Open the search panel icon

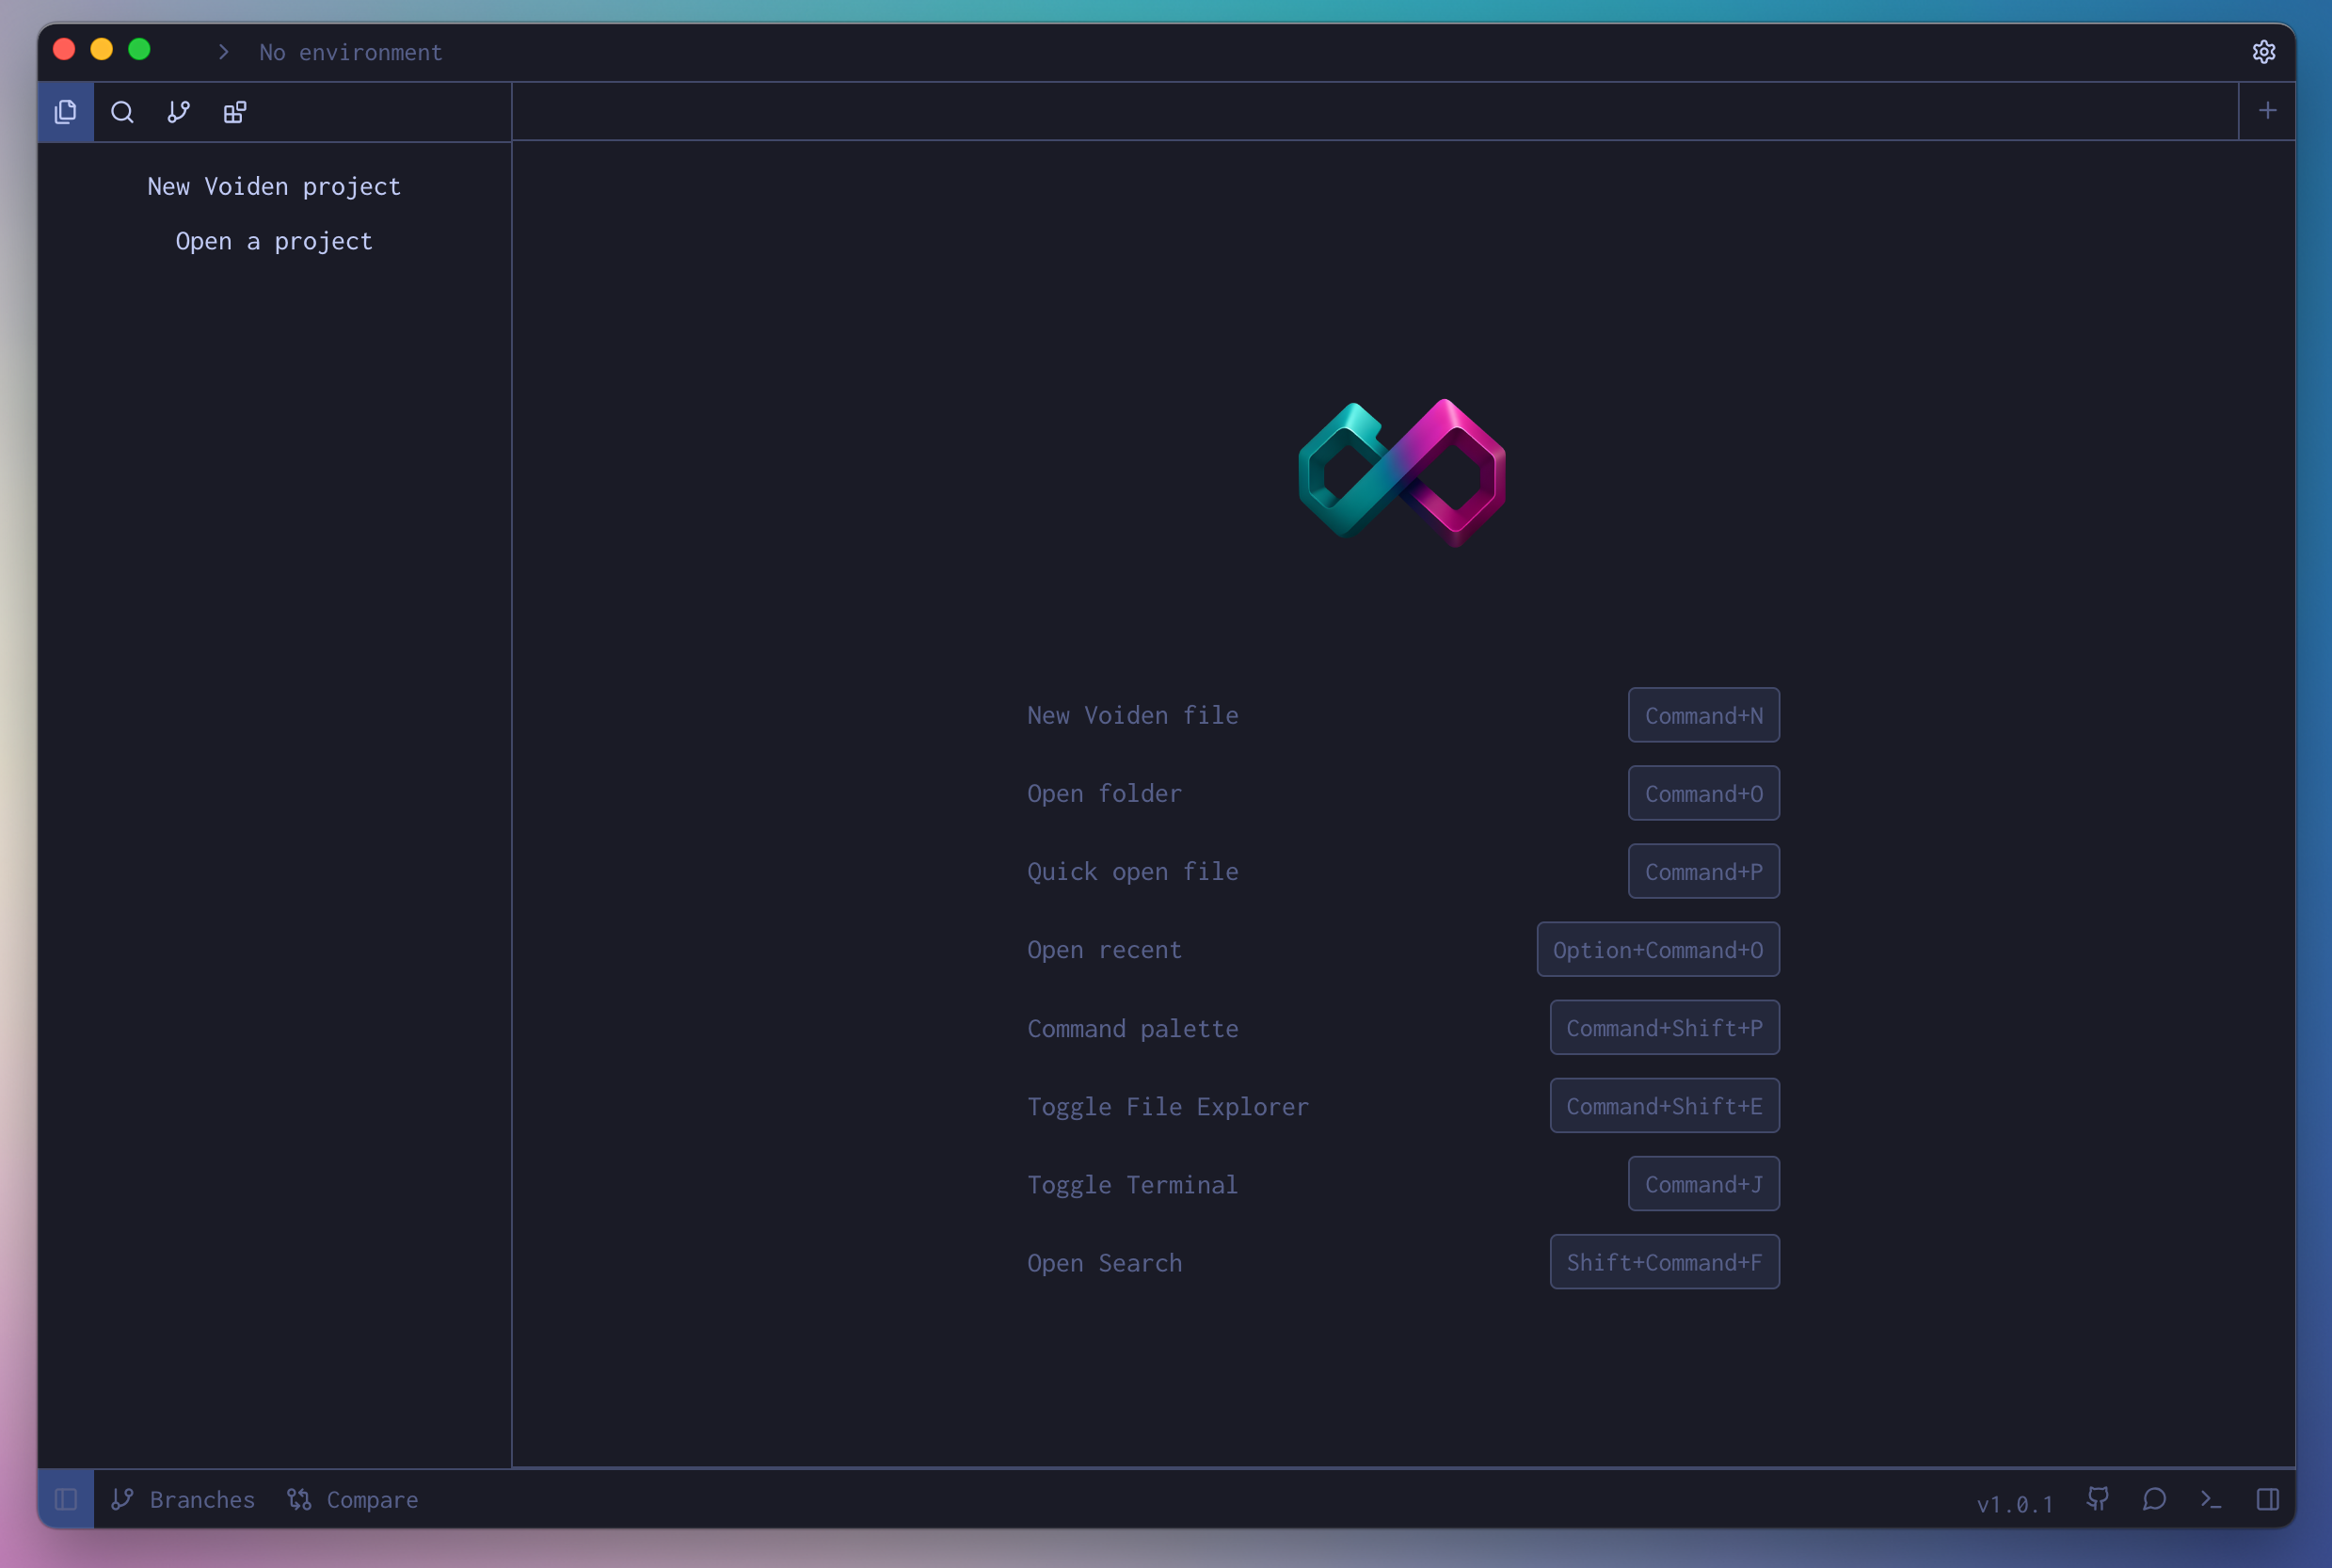[x=122, y=112]
